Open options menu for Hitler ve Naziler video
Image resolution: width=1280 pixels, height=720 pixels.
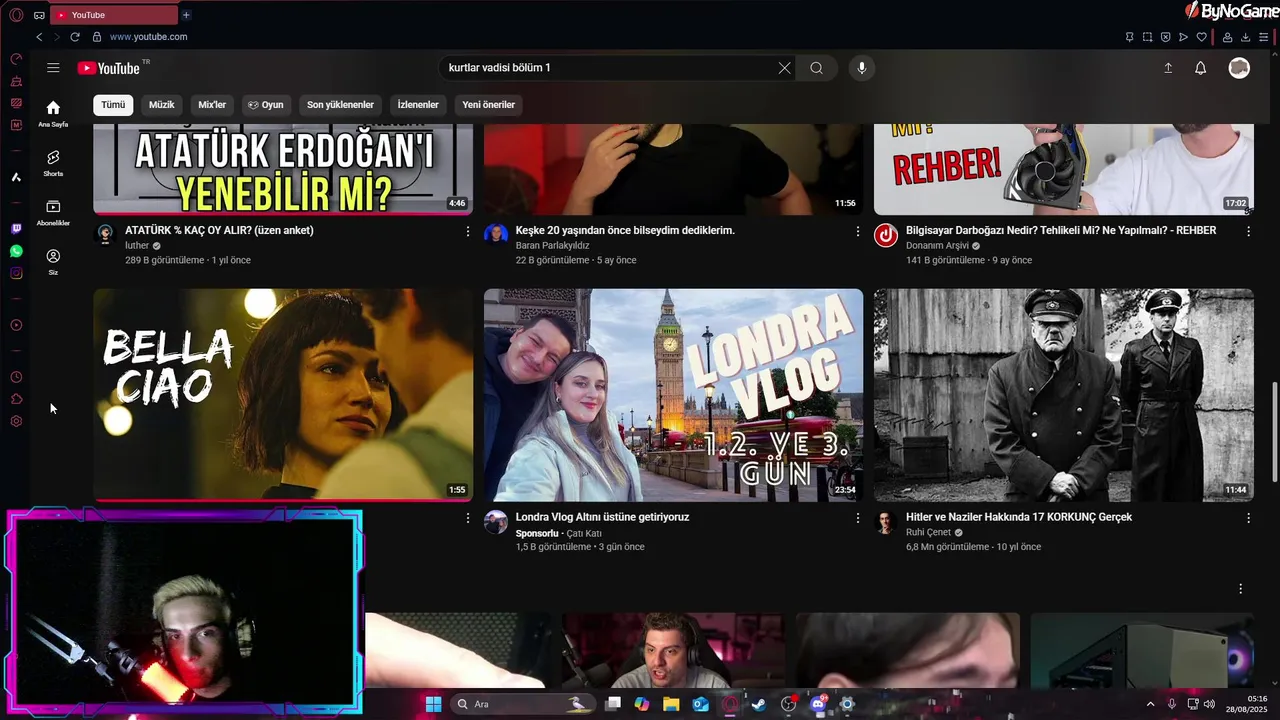pos(1248,518)
